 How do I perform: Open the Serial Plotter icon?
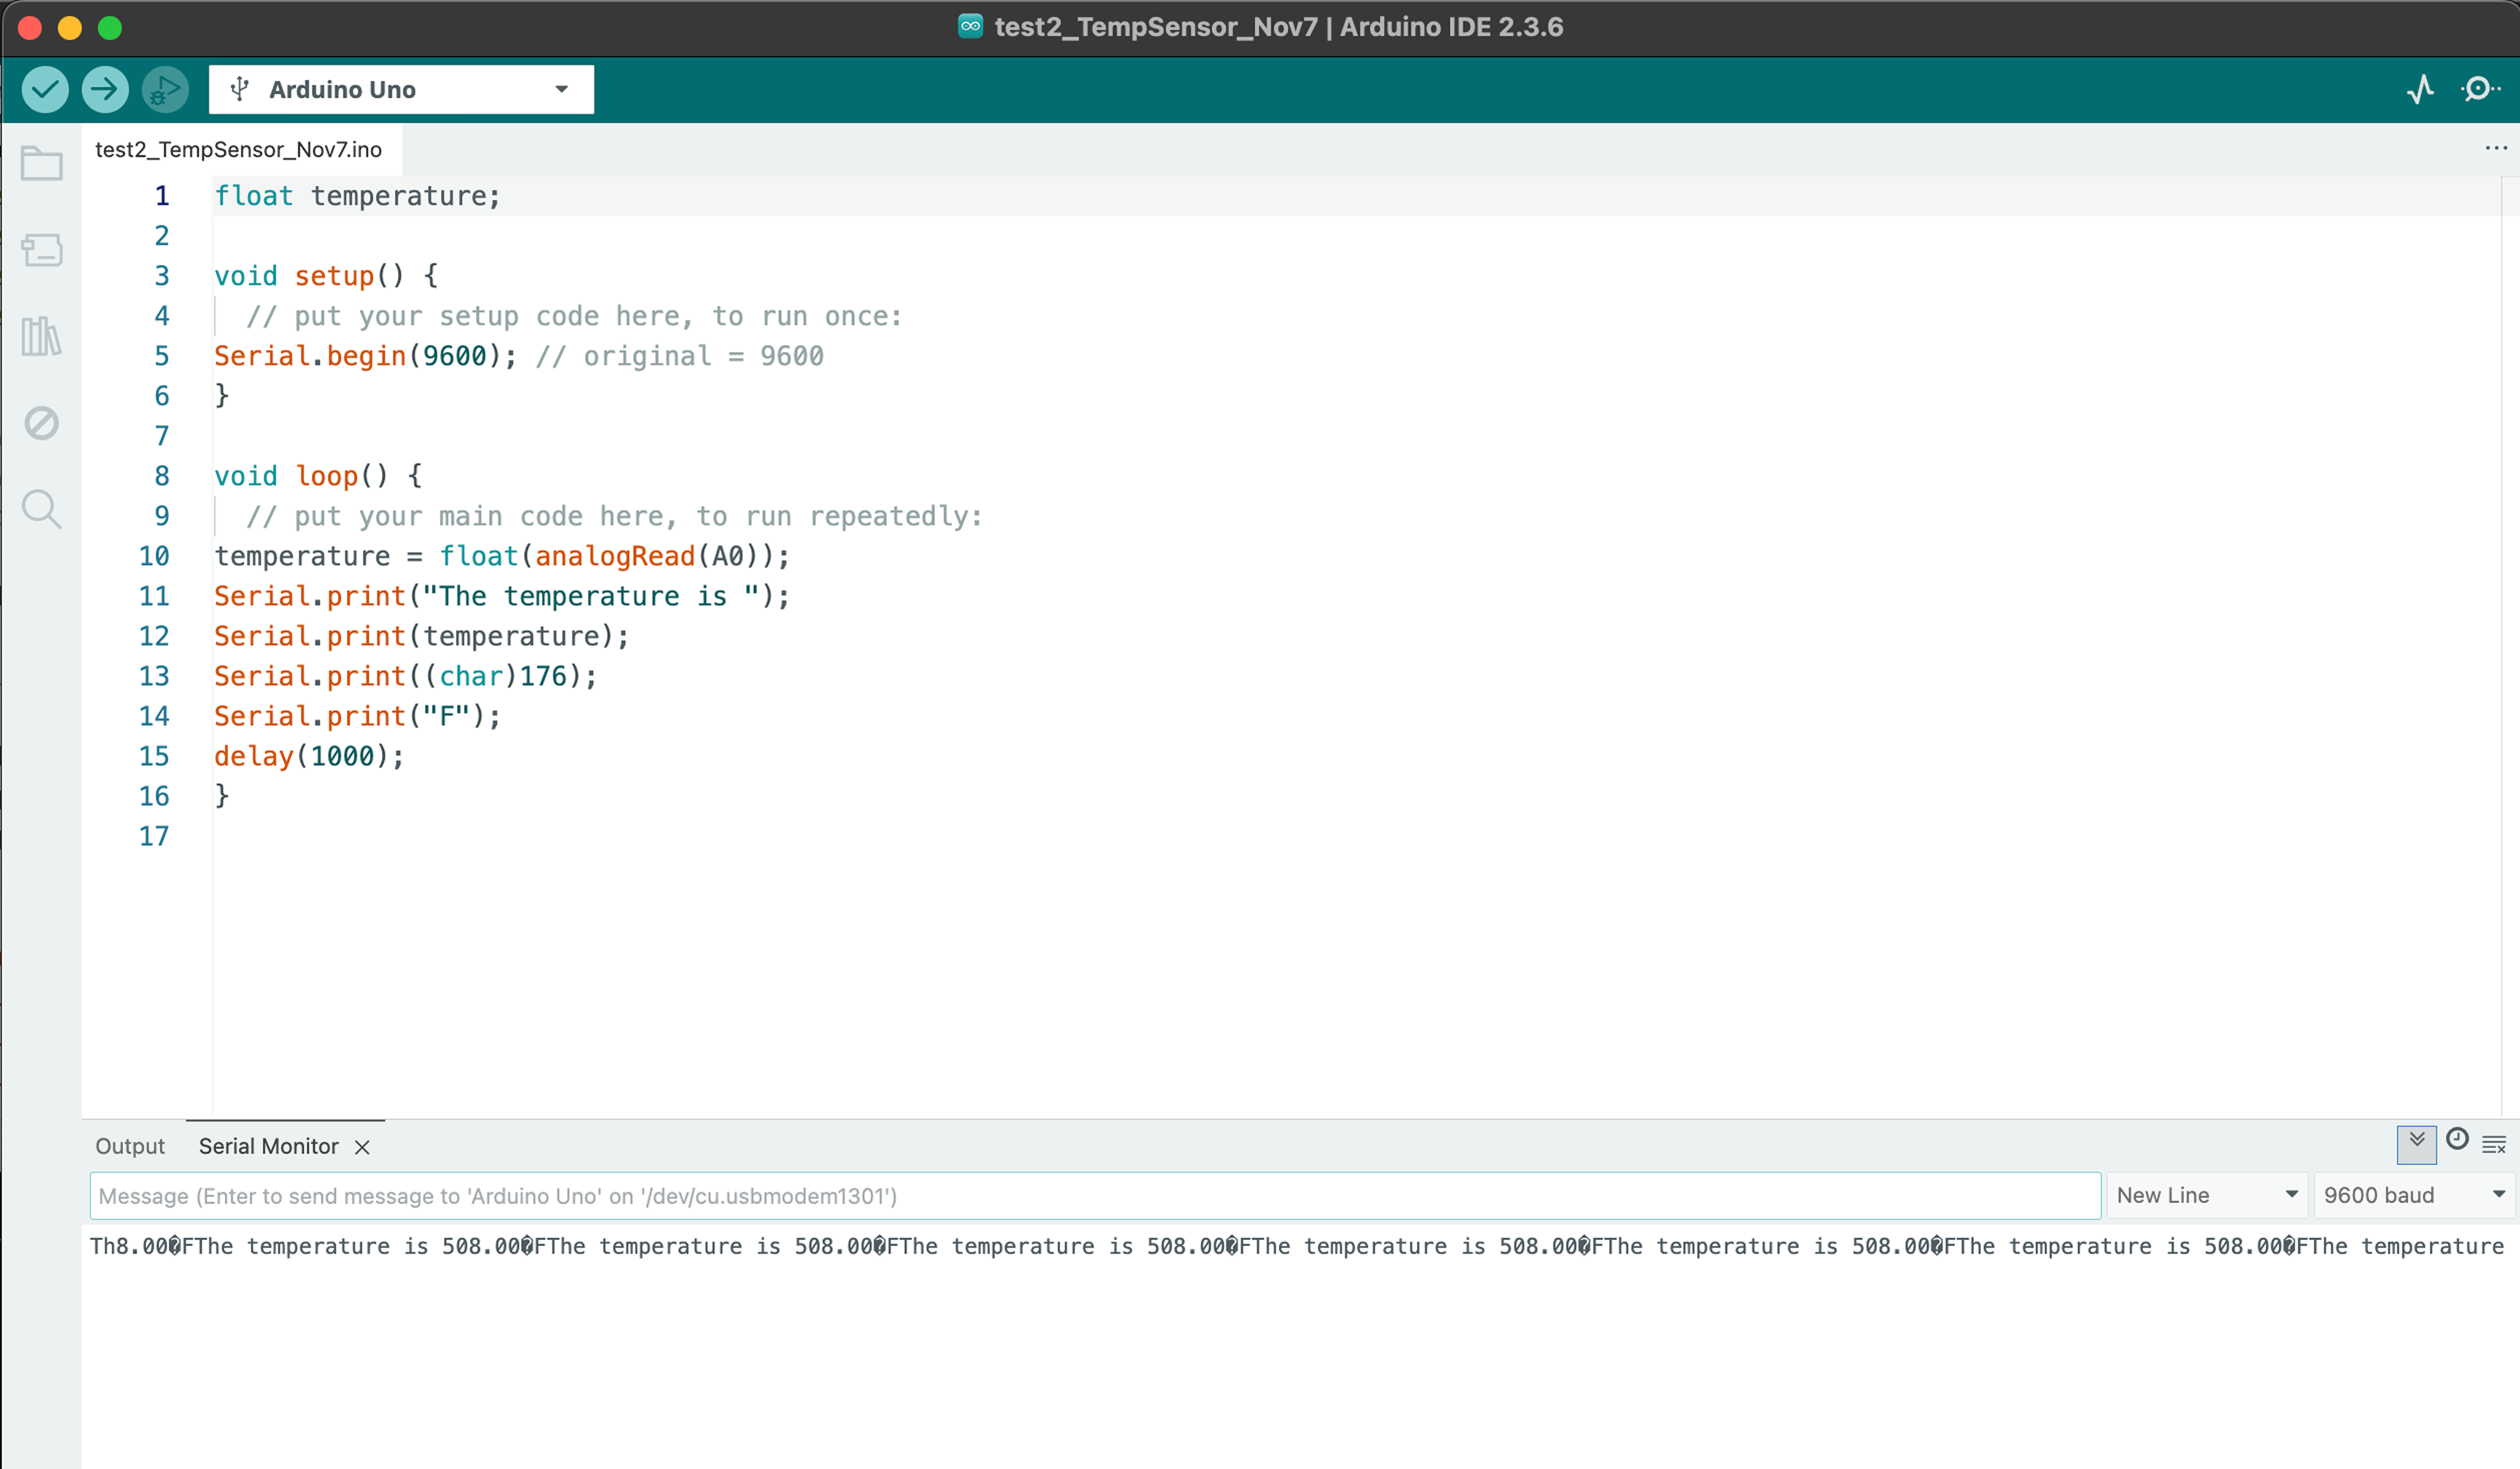pos(2421,89)
